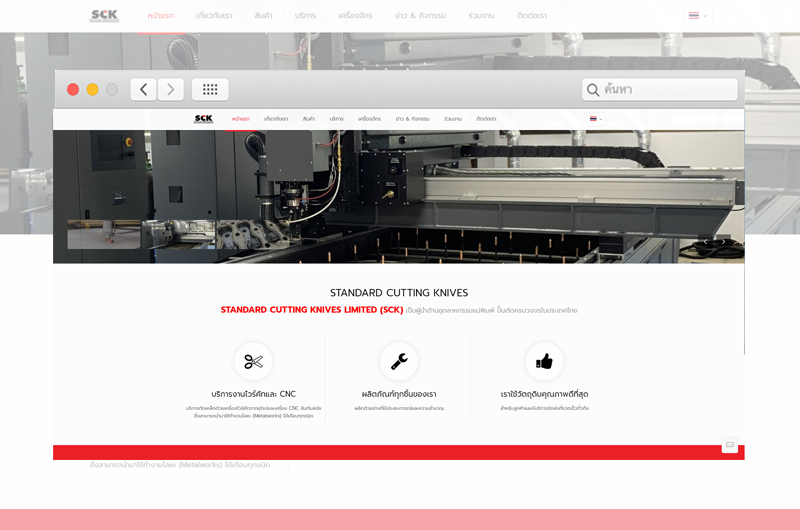Click the magnifier icon in the ค้นหา box

click(x=592, y=90)
